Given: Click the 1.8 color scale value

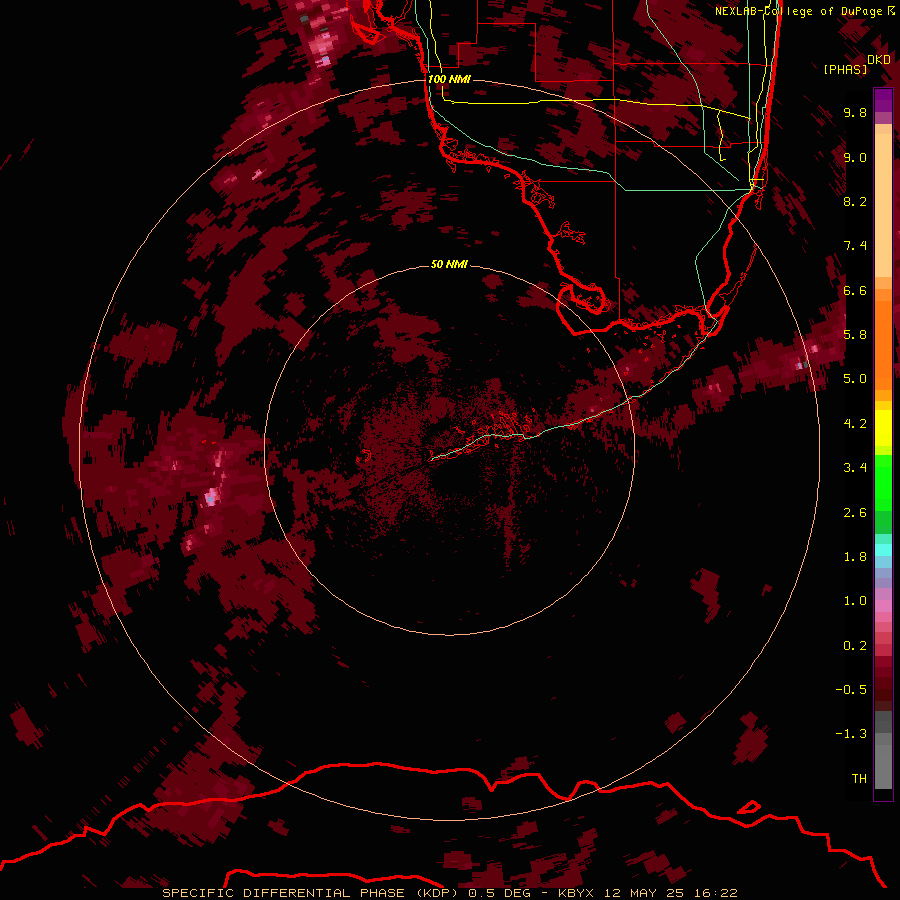Looking at the screenshot, I should pyautogui.click(x=855, y=557).
